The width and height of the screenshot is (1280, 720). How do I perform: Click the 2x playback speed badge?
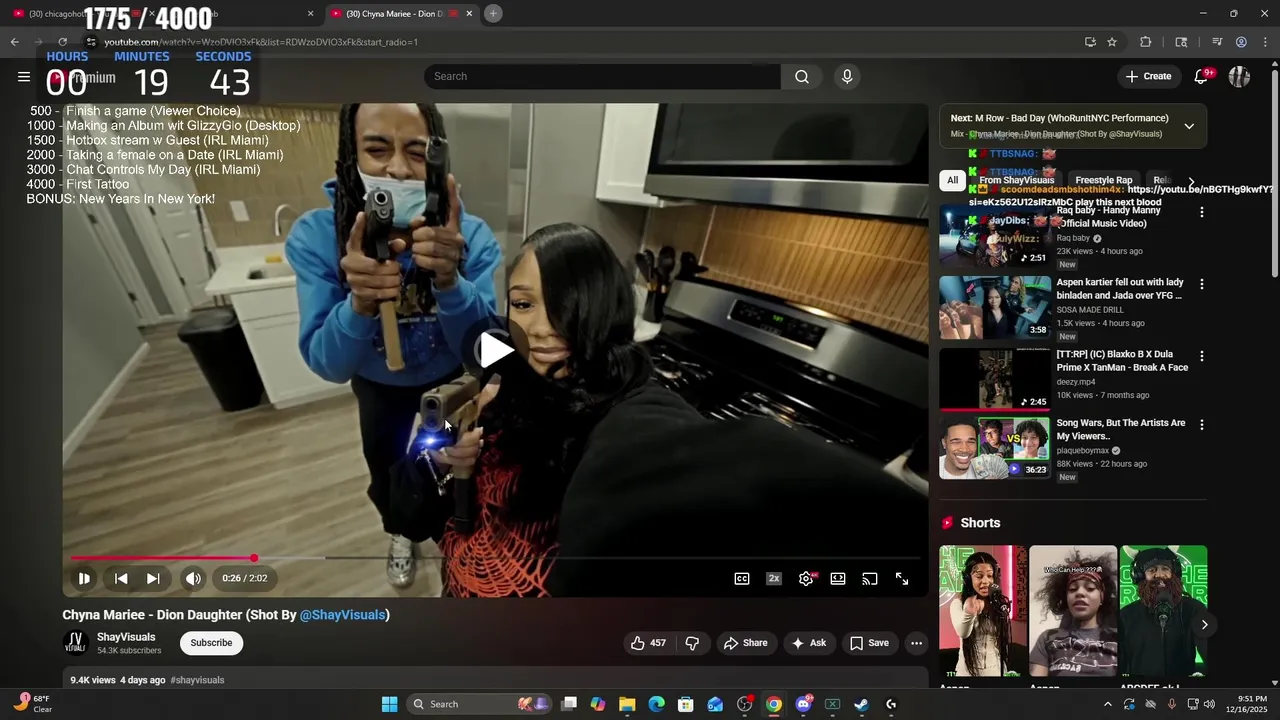(x=774, y=579)
